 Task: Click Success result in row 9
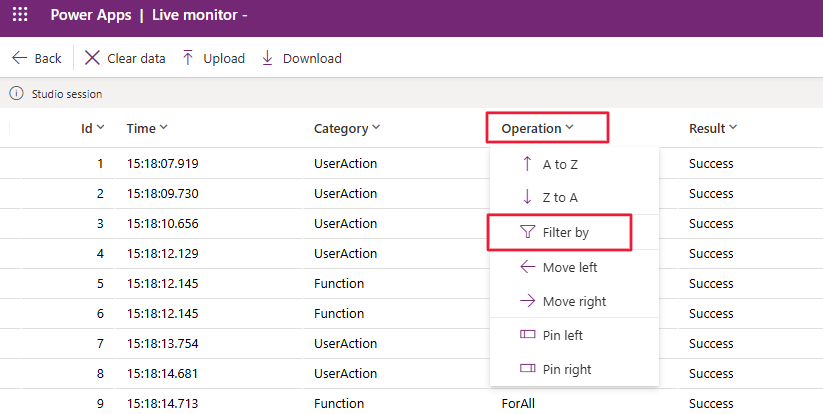click(x=711, y=403)
